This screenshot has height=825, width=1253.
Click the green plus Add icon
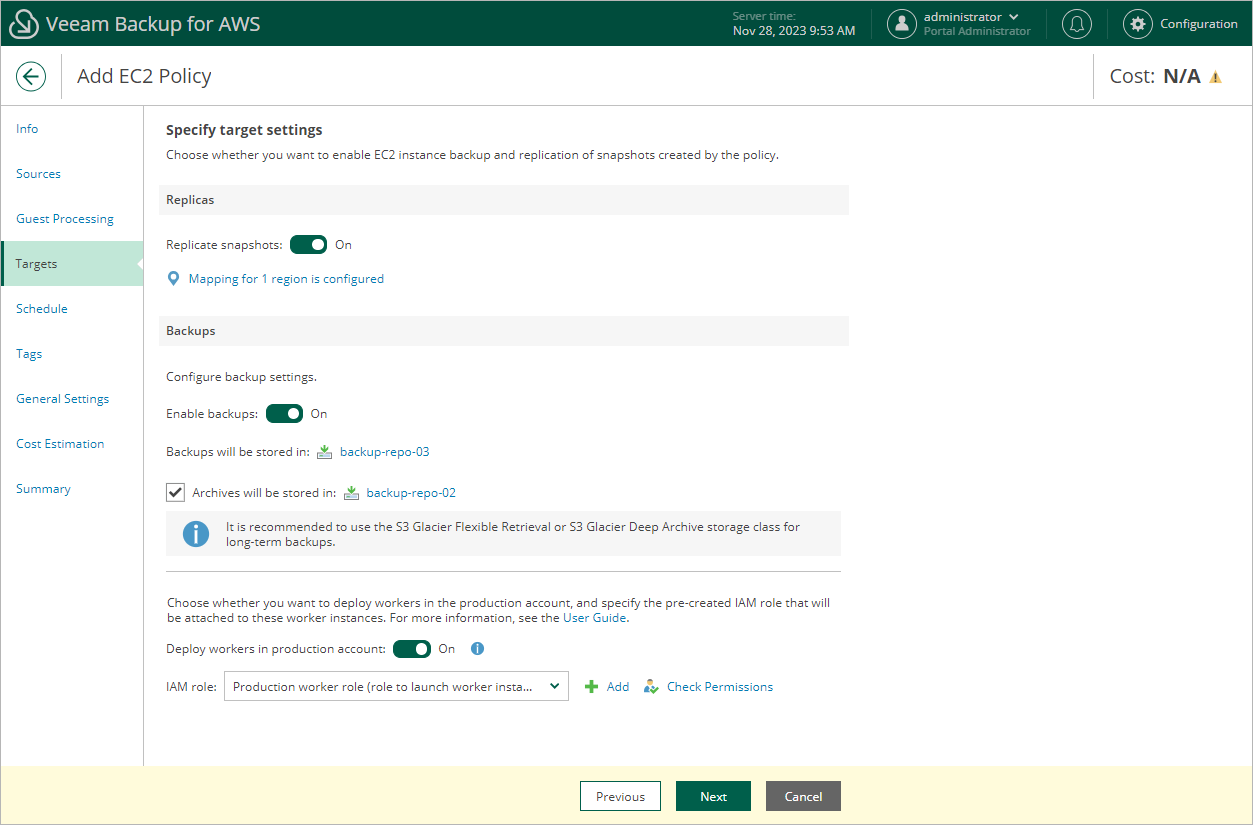pyautogui.click(x=591, y=687)
